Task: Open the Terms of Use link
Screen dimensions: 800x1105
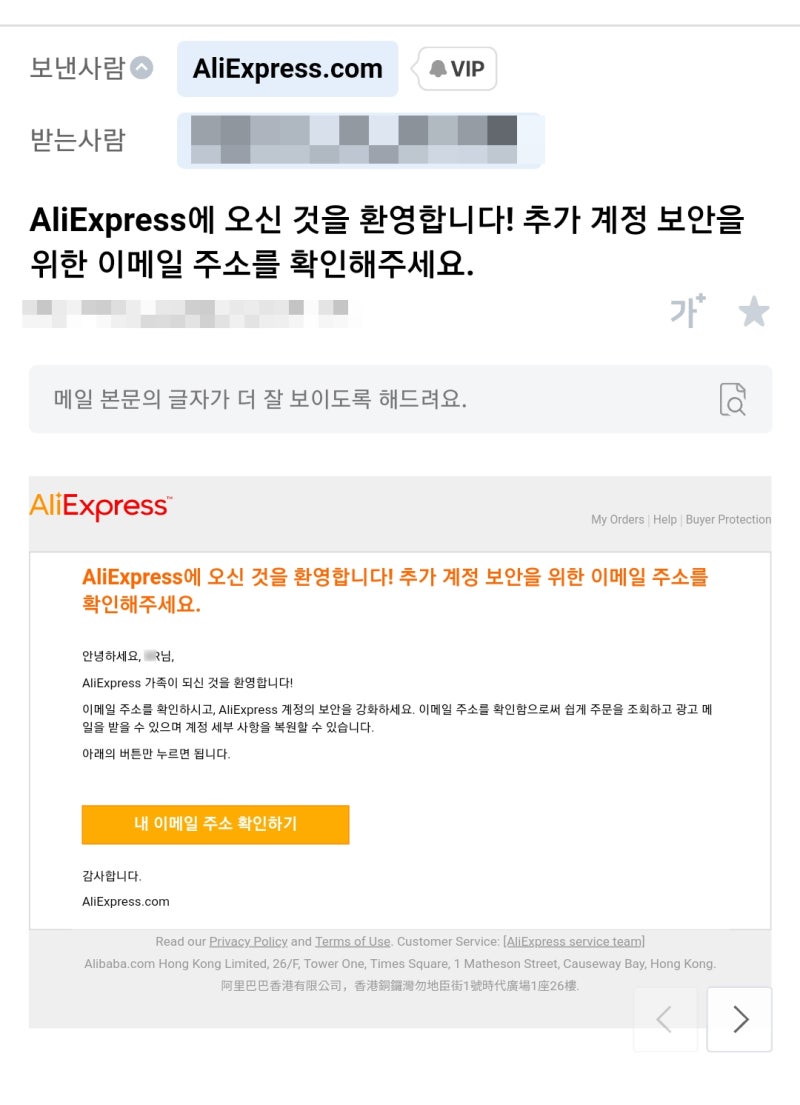Action: 352,942
